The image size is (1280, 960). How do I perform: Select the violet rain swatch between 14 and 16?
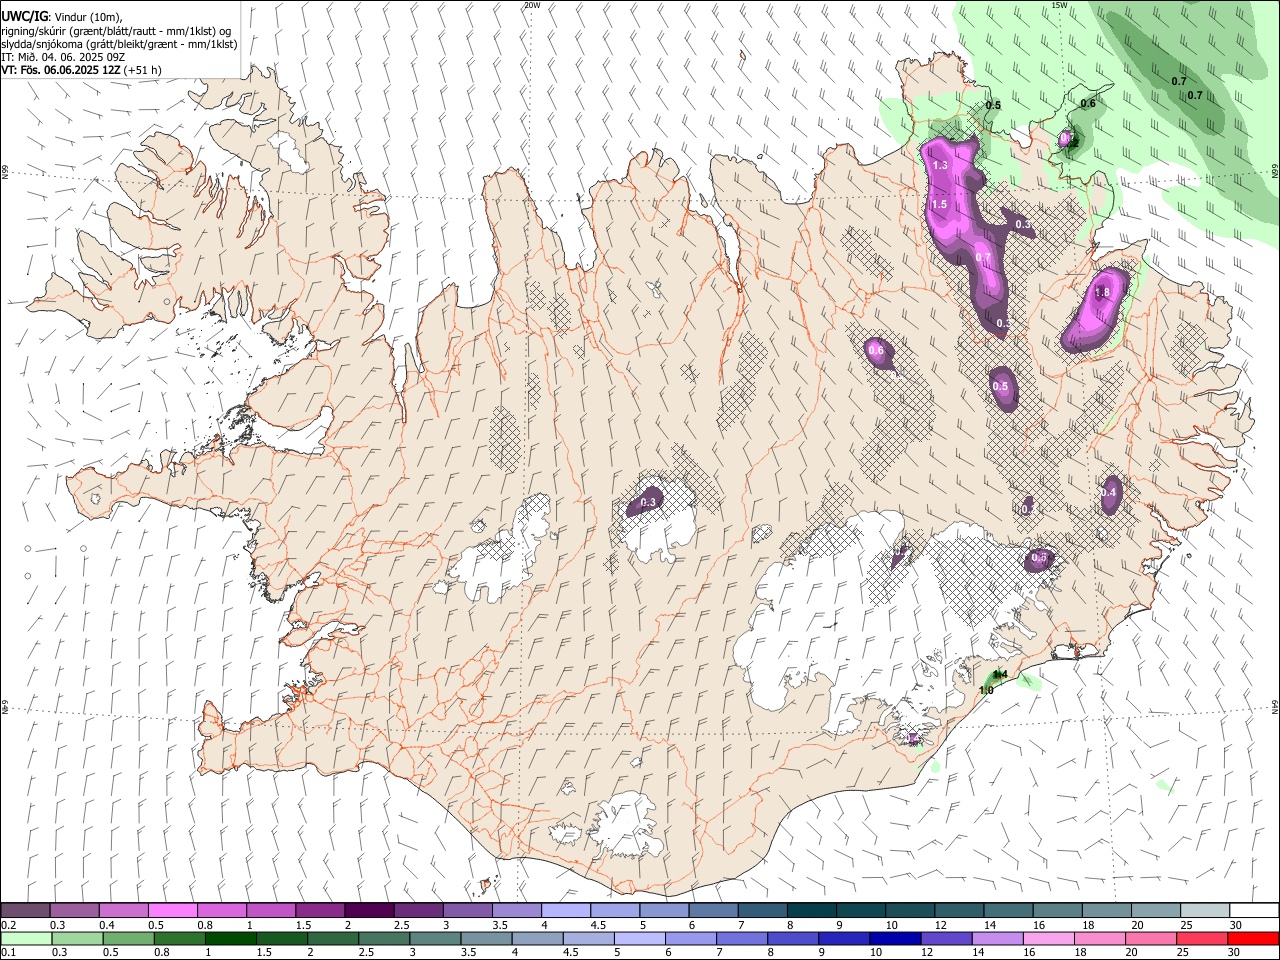[x=997, y=939]
